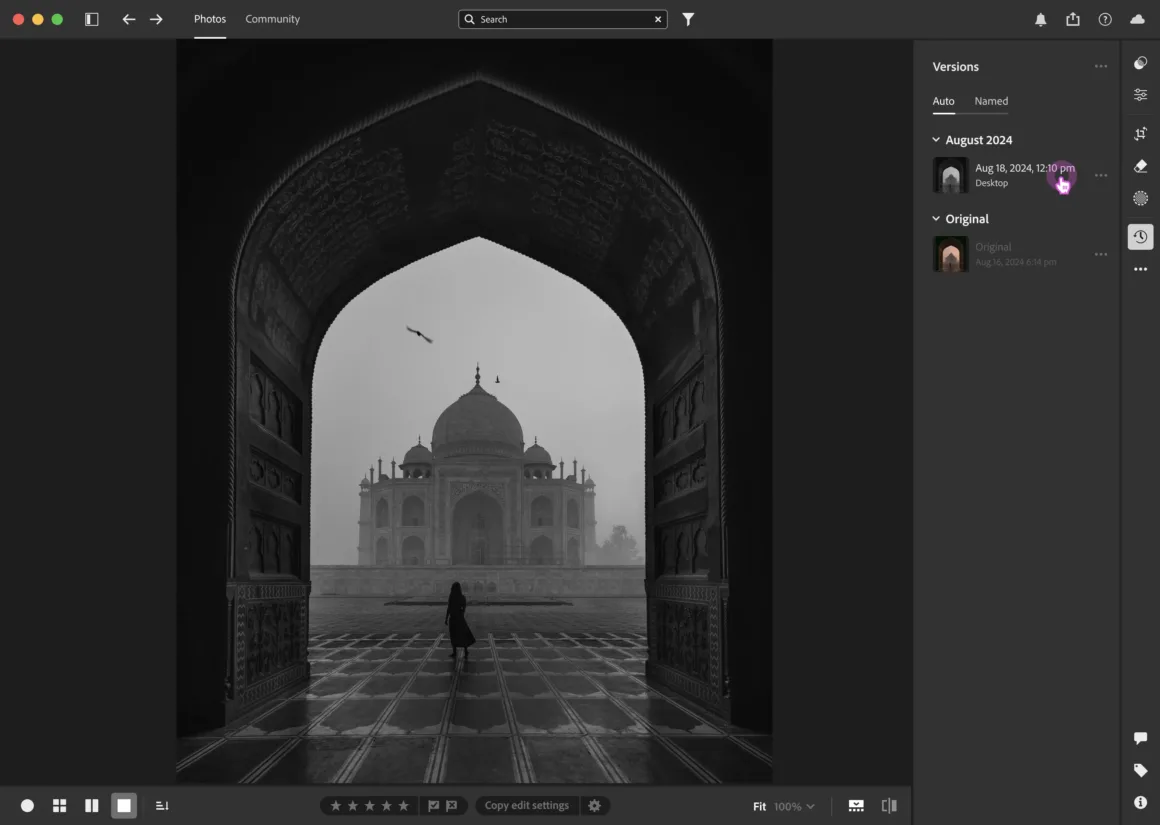Viewport: 1160px width, 825px height.
Task: Open the Edit sliders panel
Action: 1140,95
